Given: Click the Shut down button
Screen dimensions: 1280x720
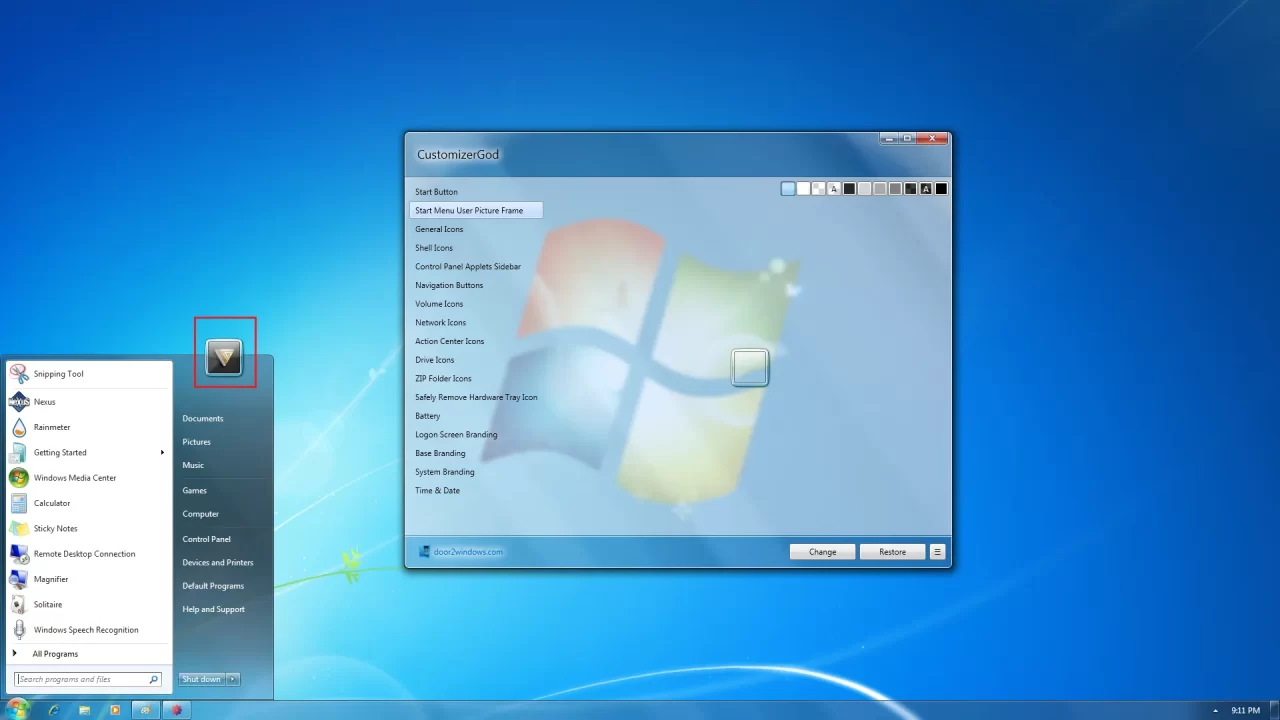Looking at the screenshot, I should pyautogui.click(x=202, y=679).
